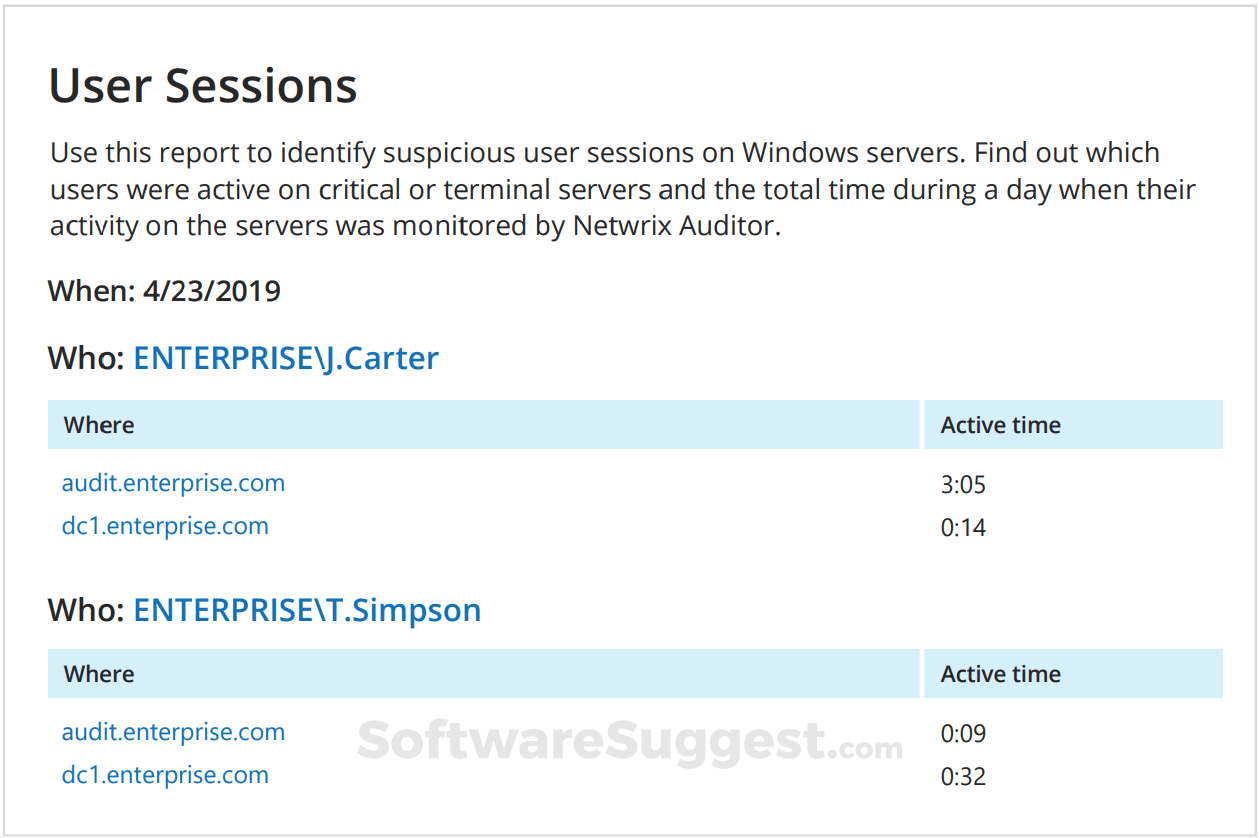Viewport: 1259px width, 838px height.
Task: Click dc1.enterprise.com under J.Carter
Action: click(x=165, y=526)
